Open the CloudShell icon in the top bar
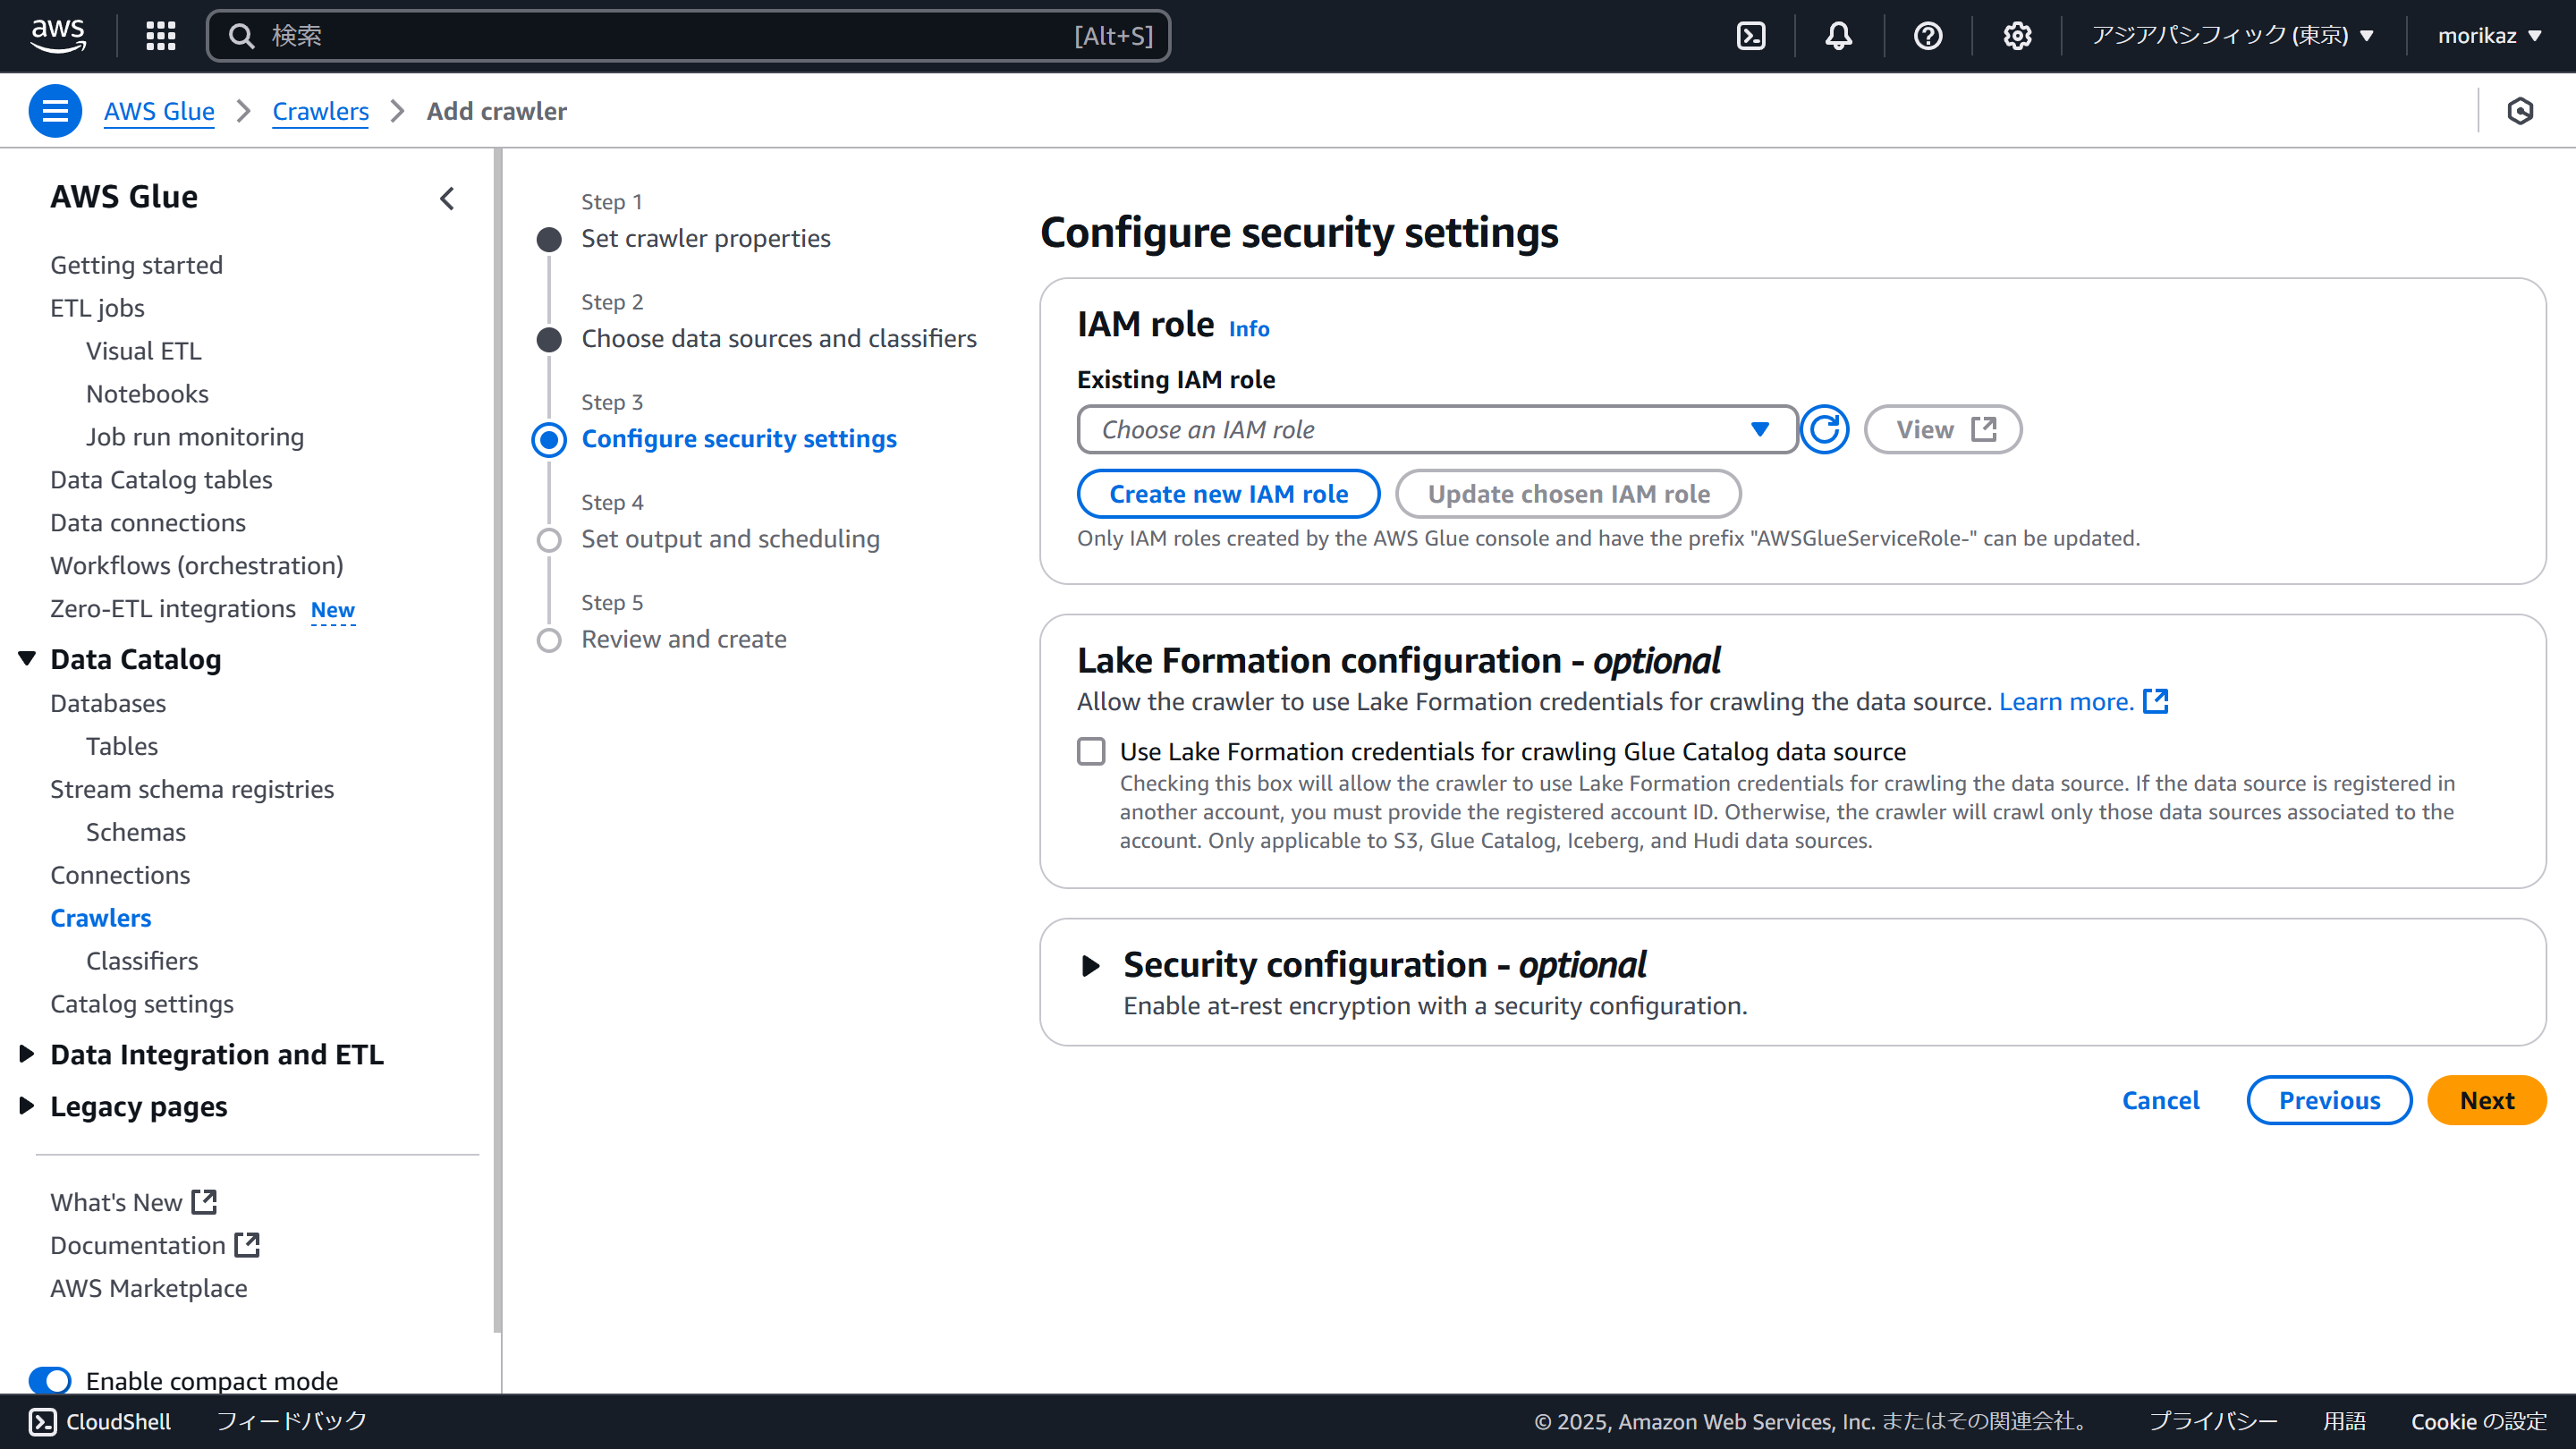This screenshot has width=2576, height=1449. 1751,36
